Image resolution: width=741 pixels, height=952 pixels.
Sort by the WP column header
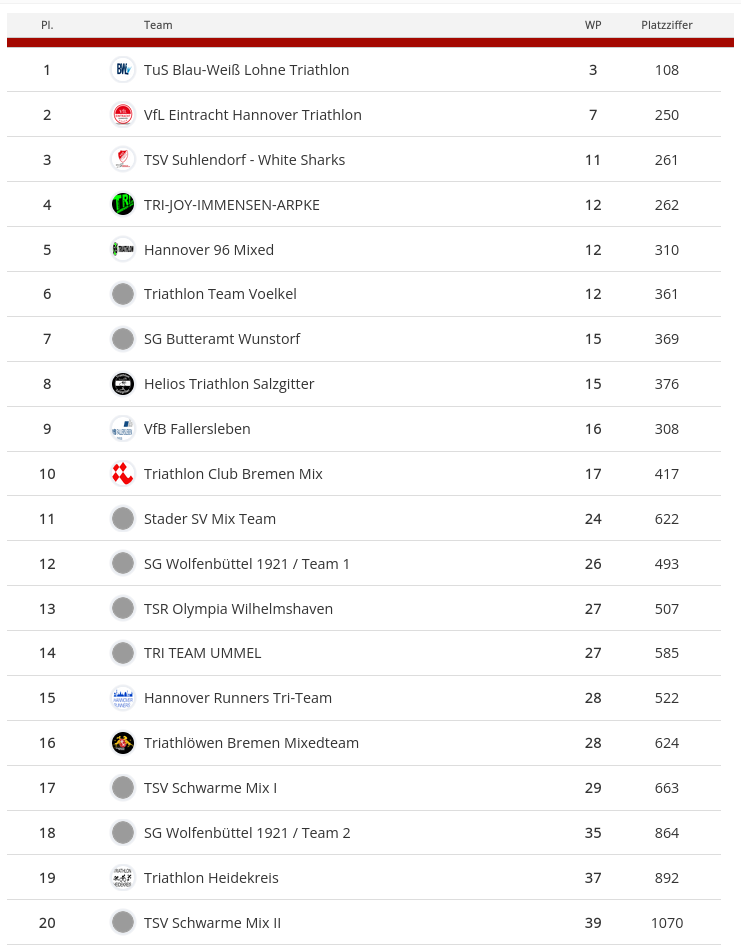click(x=593, y=25)
